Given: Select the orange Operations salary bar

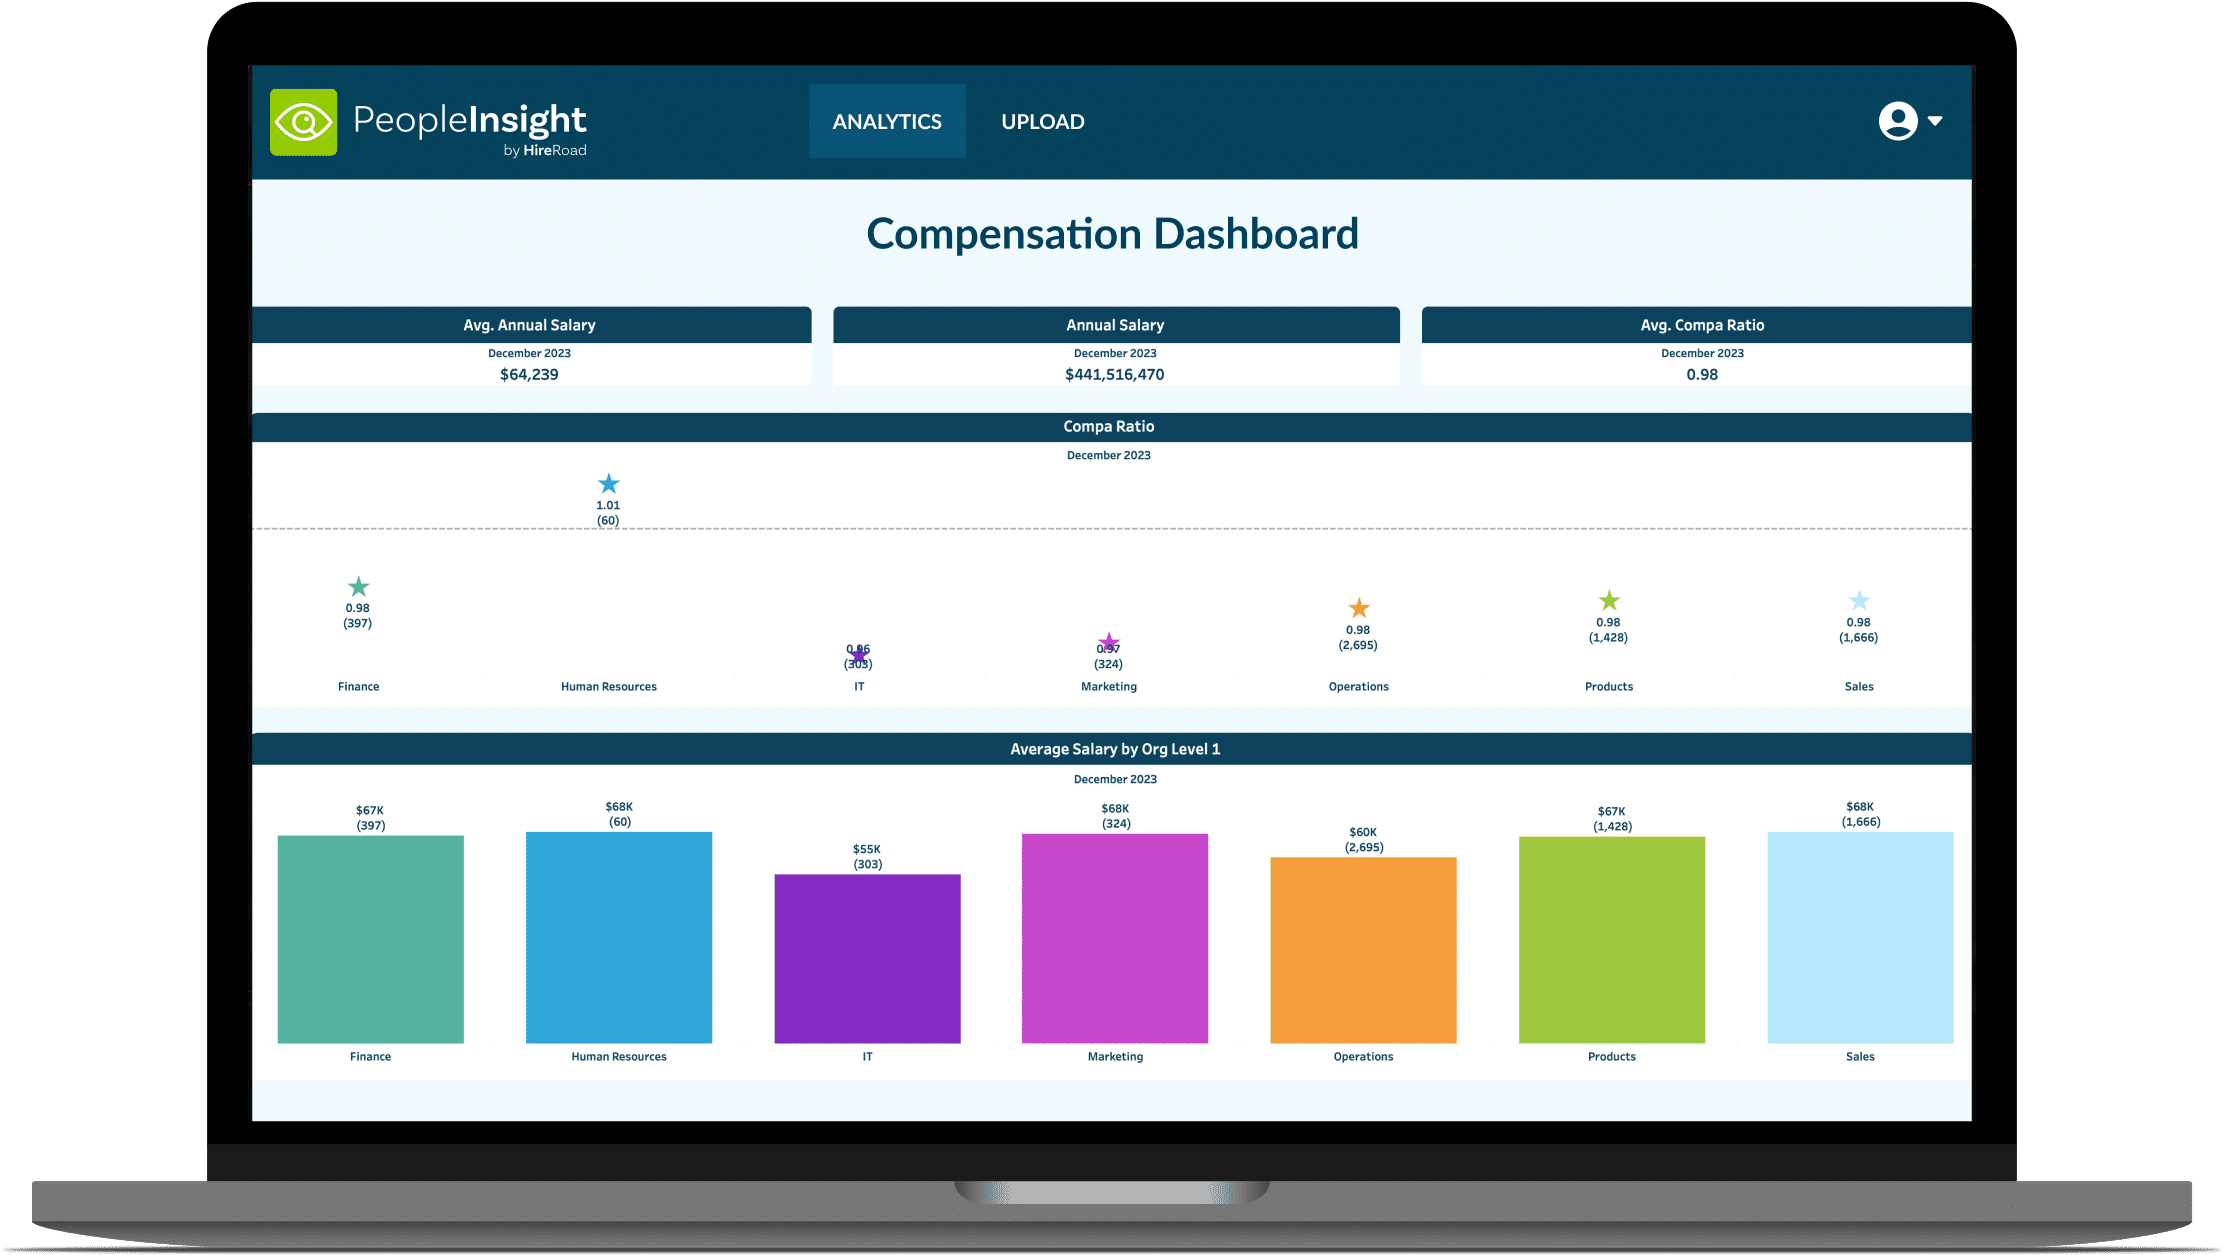Looking at the screenshot, I should [x=1363, y=950].
